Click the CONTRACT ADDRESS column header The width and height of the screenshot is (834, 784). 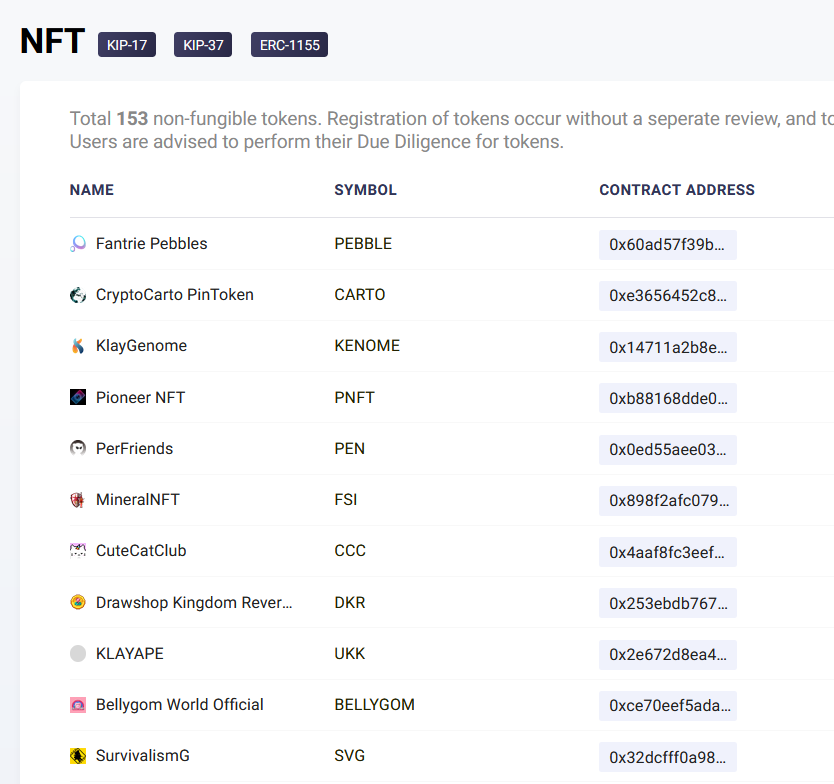(x=677, y=190)
